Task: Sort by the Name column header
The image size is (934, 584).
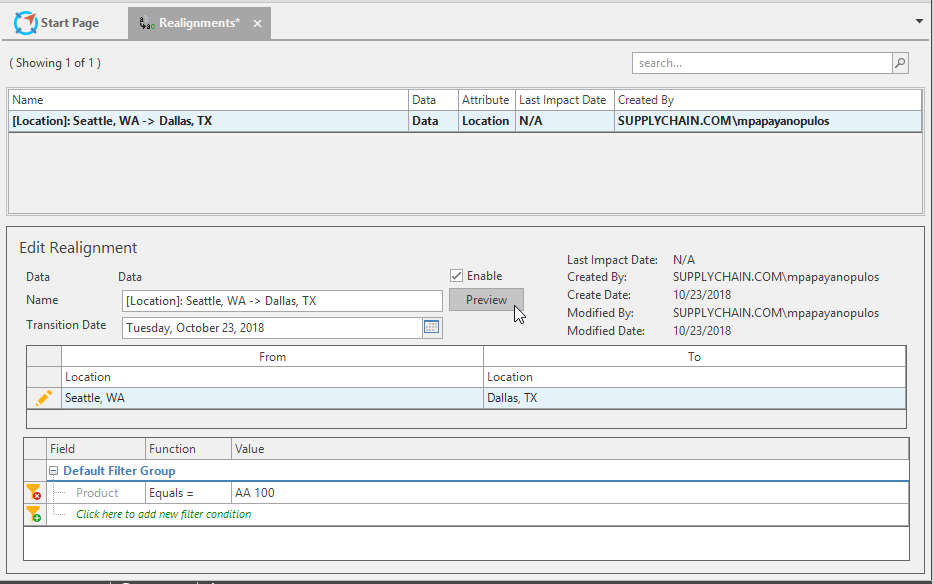Action: (x=208, y=100)
